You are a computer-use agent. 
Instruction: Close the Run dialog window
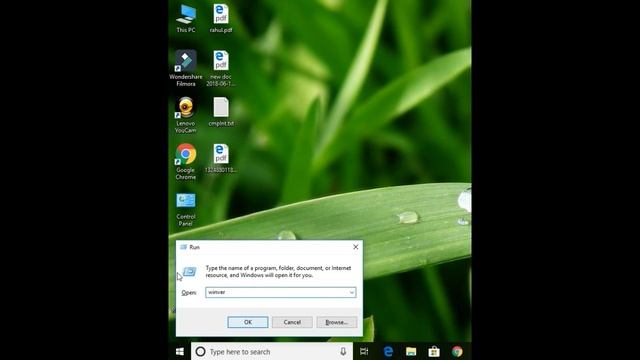pos(356,247)
